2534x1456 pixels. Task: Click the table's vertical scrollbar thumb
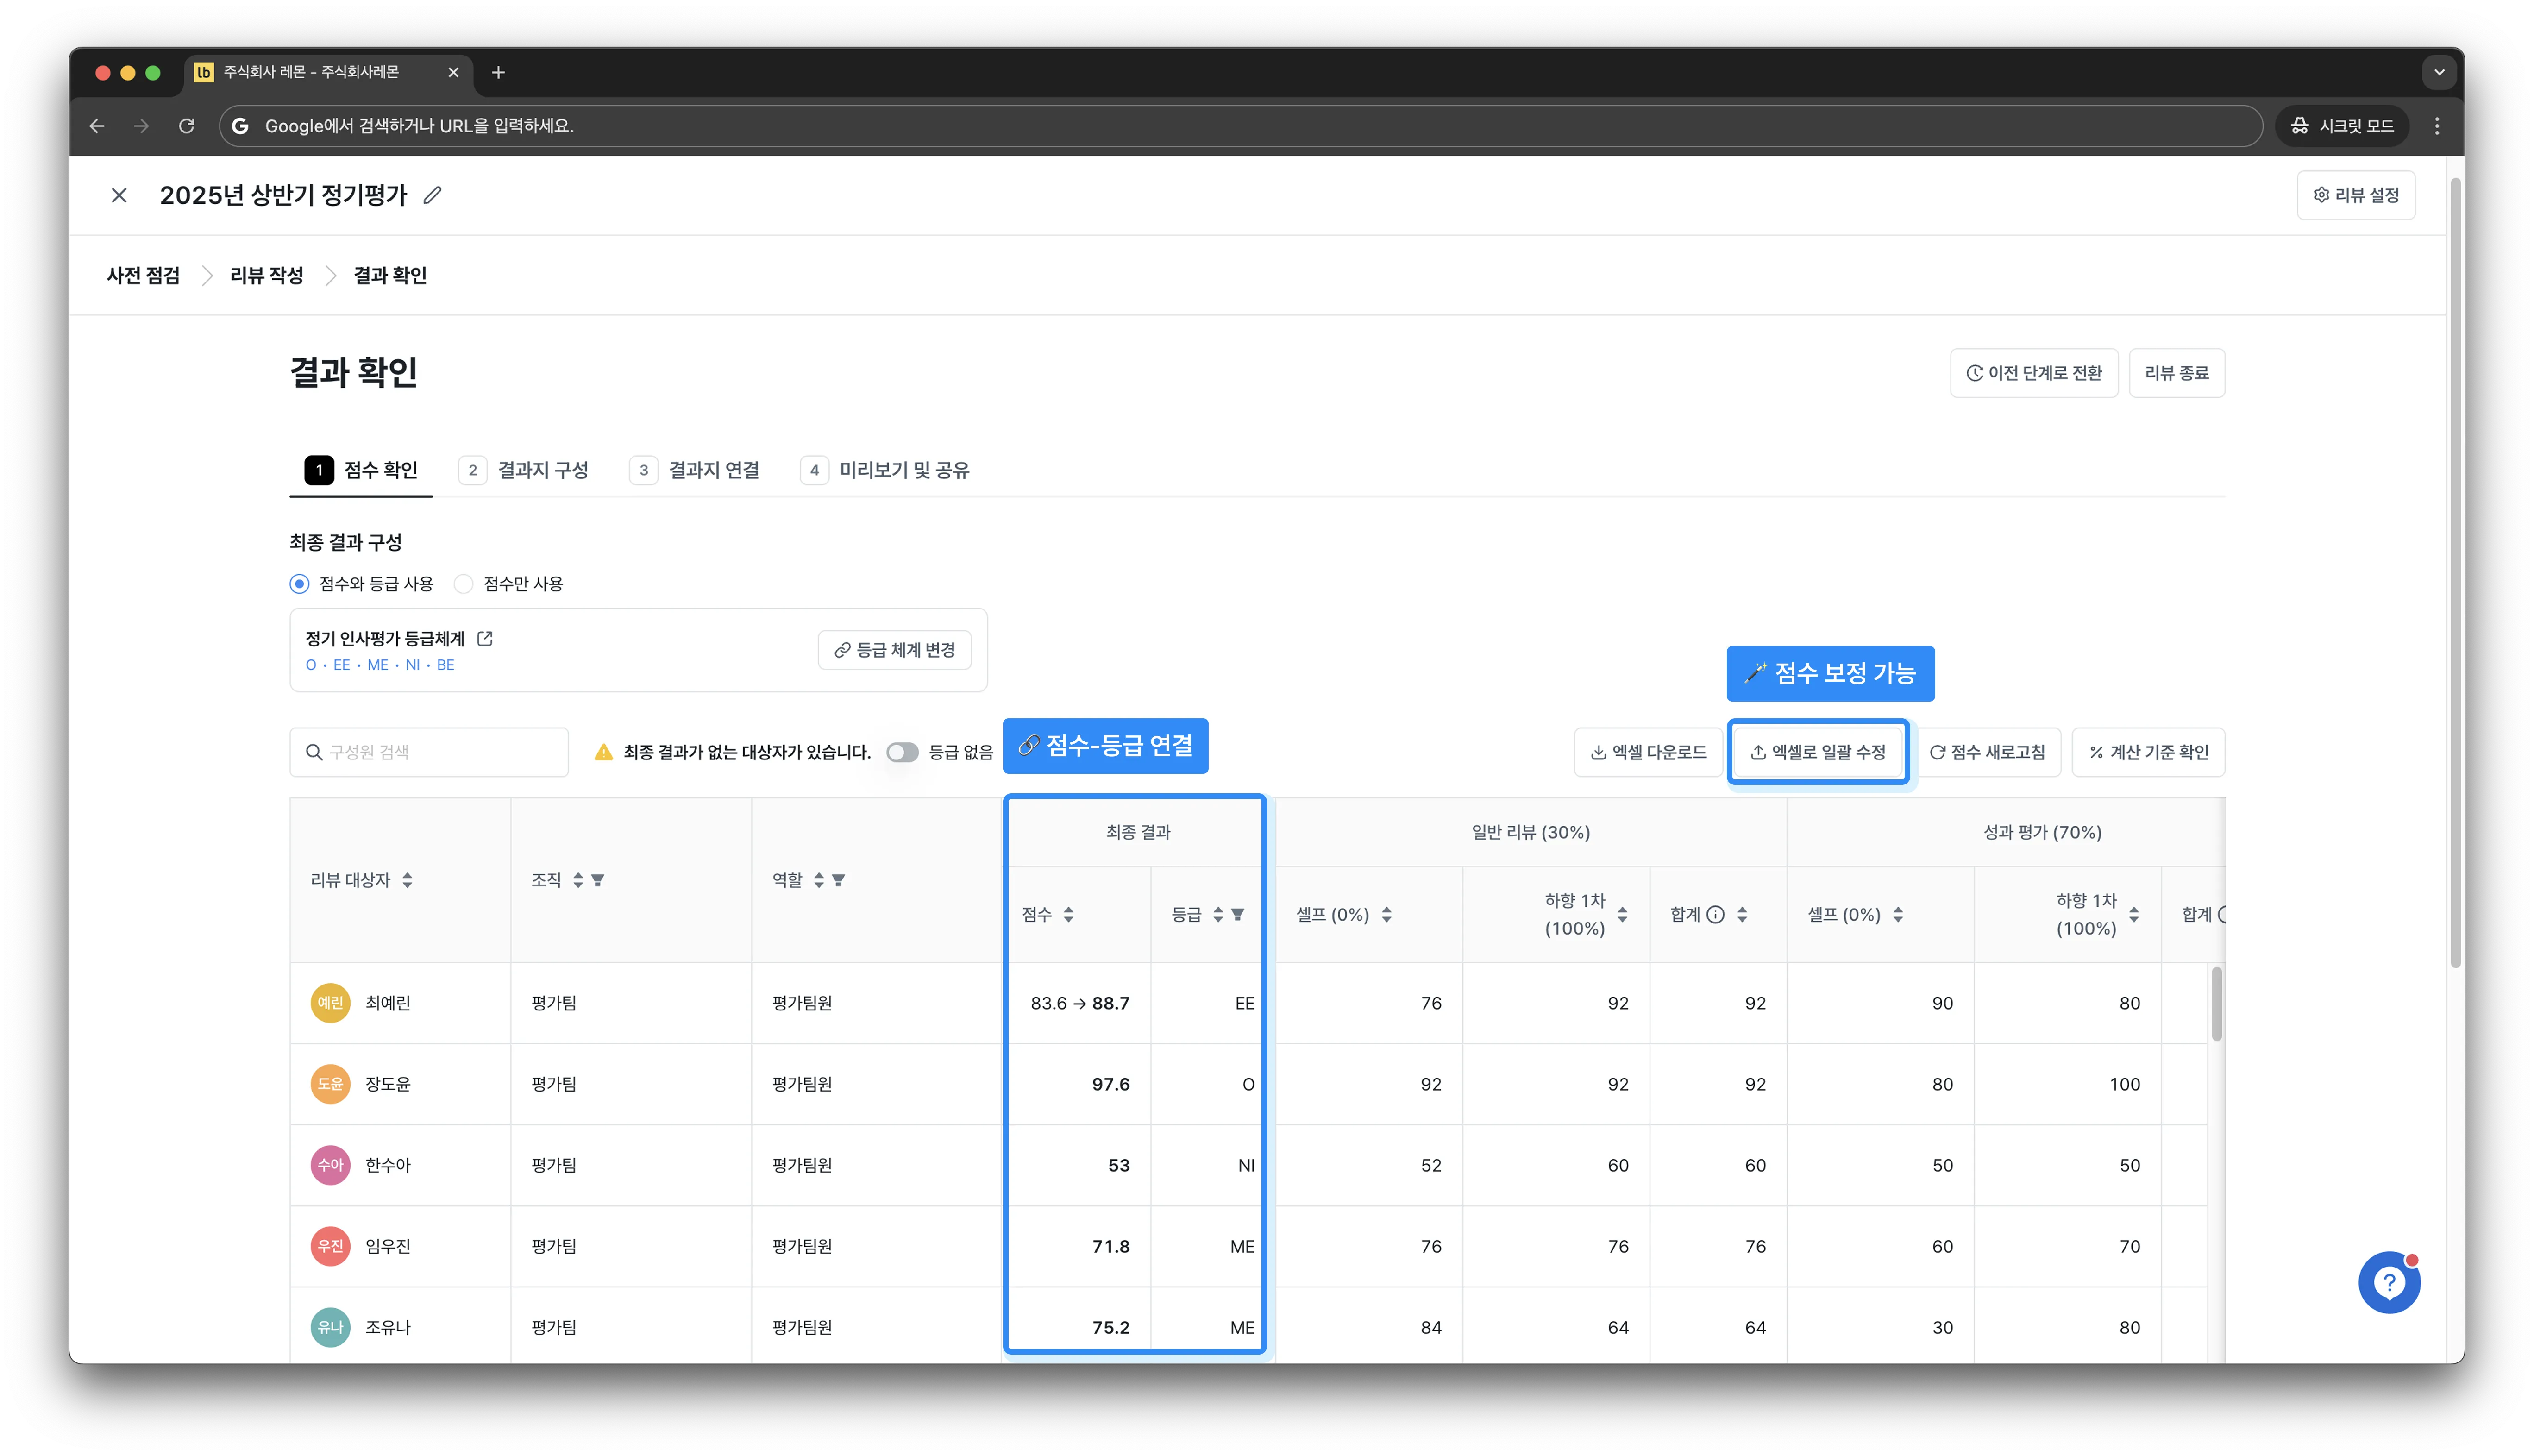2216,1003
